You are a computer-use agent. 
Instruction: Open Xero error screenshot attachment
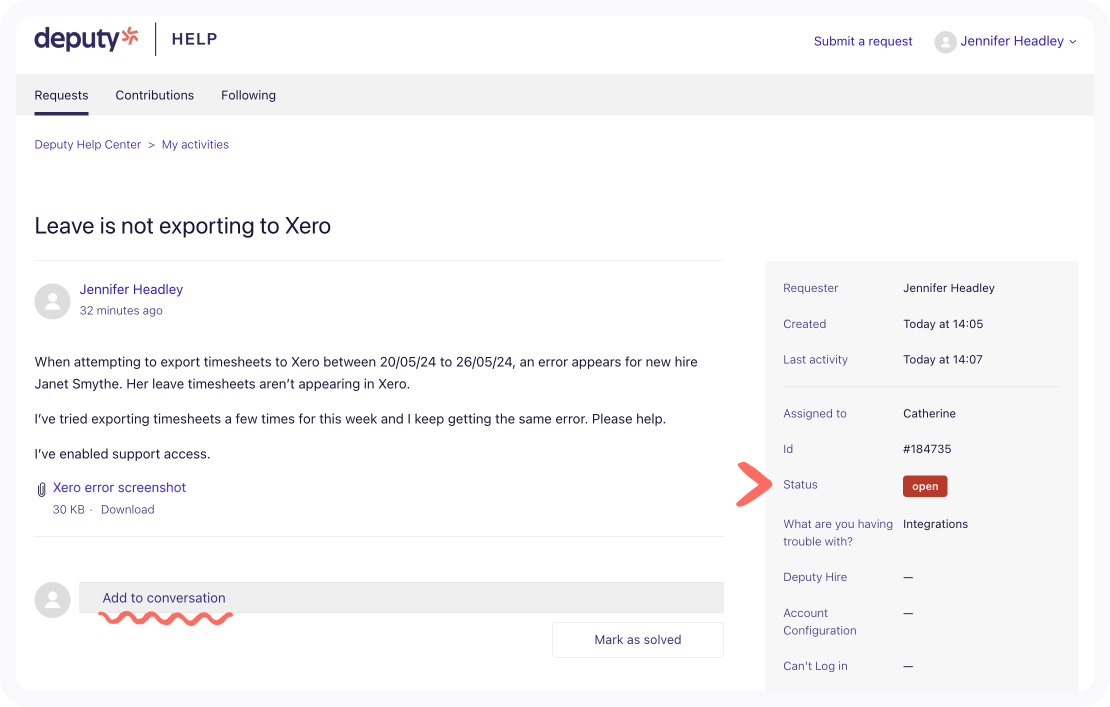(x=120, y=488)
